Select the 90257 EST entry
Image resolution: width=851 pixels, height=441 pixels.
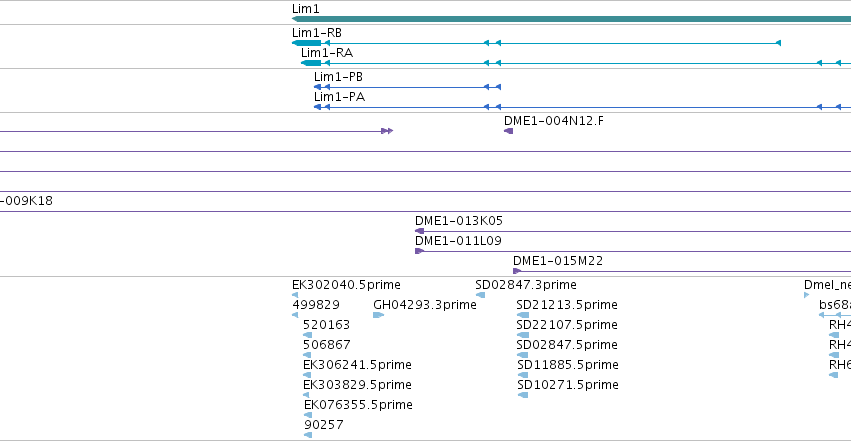[324, 424]
